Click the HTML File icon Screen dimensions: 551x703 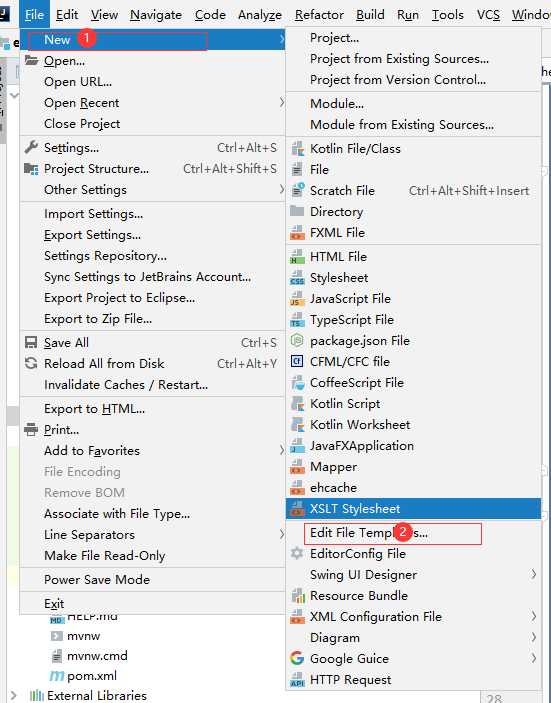pyautogui.click(x=297, y=257)
